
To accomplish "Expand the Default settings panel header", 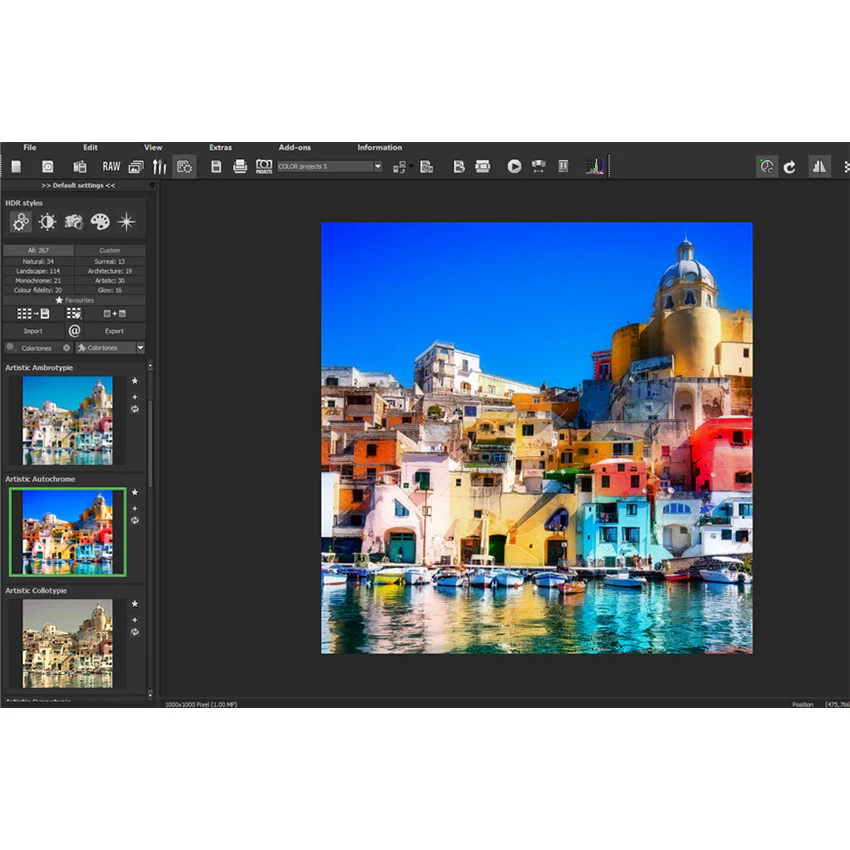I will click(78, 185).
